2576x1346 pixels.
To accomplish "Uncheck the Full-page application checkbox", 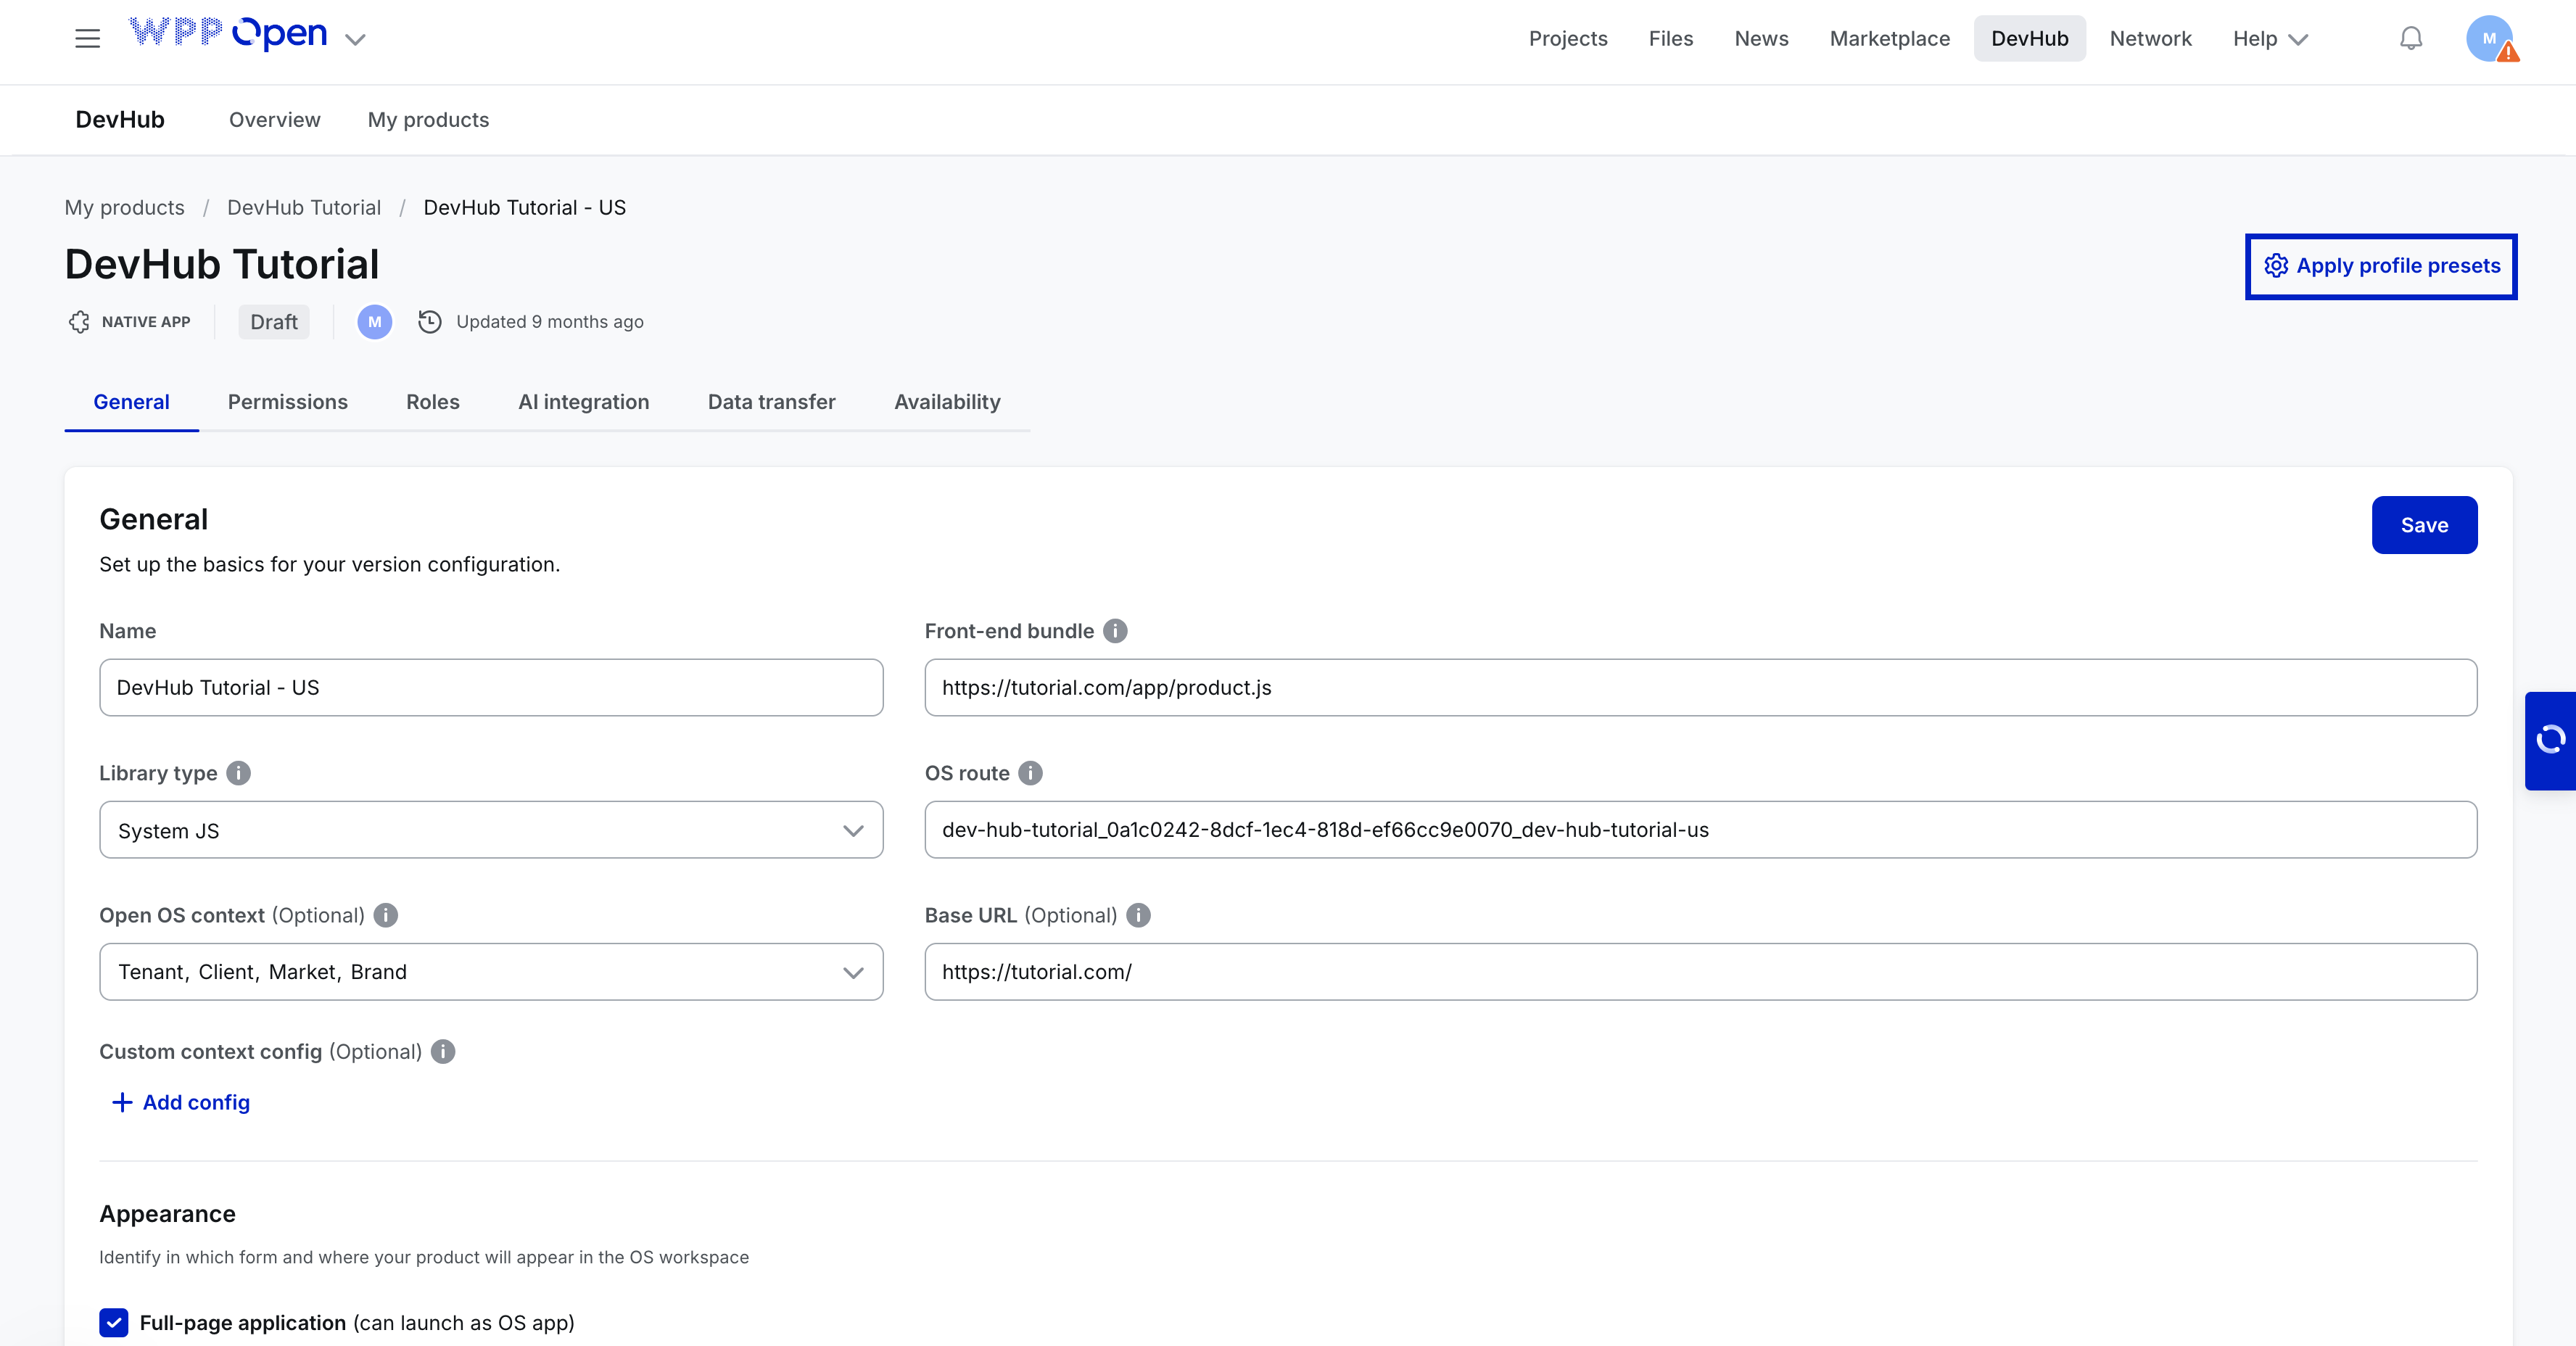I will coord(114,1323).
